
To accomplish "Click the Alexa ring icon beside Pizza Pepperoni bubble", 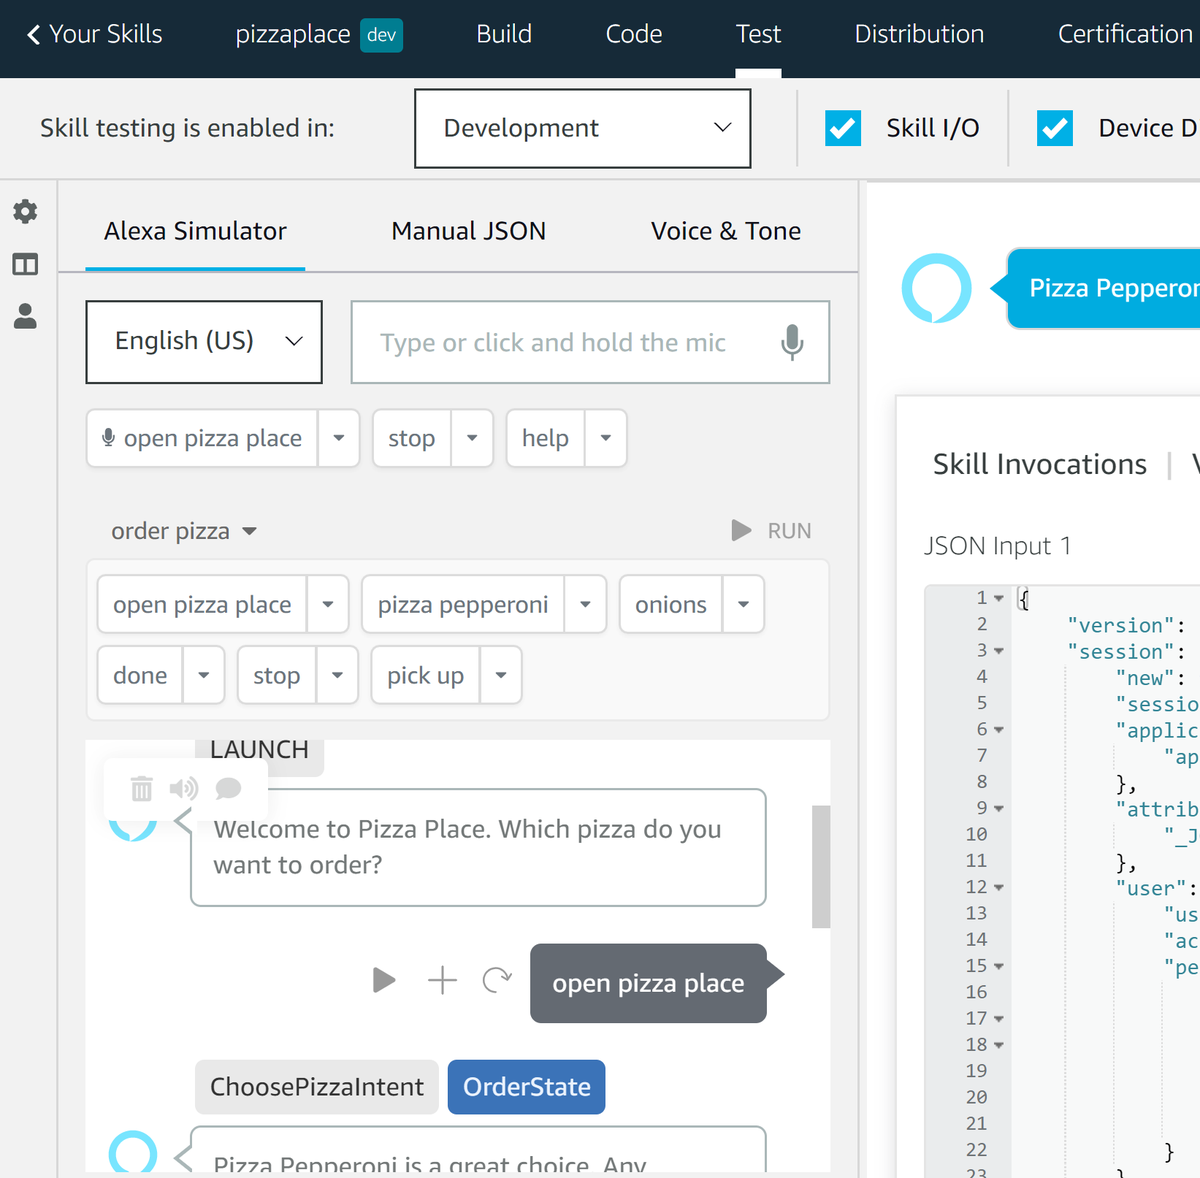I will click(937, 288).
